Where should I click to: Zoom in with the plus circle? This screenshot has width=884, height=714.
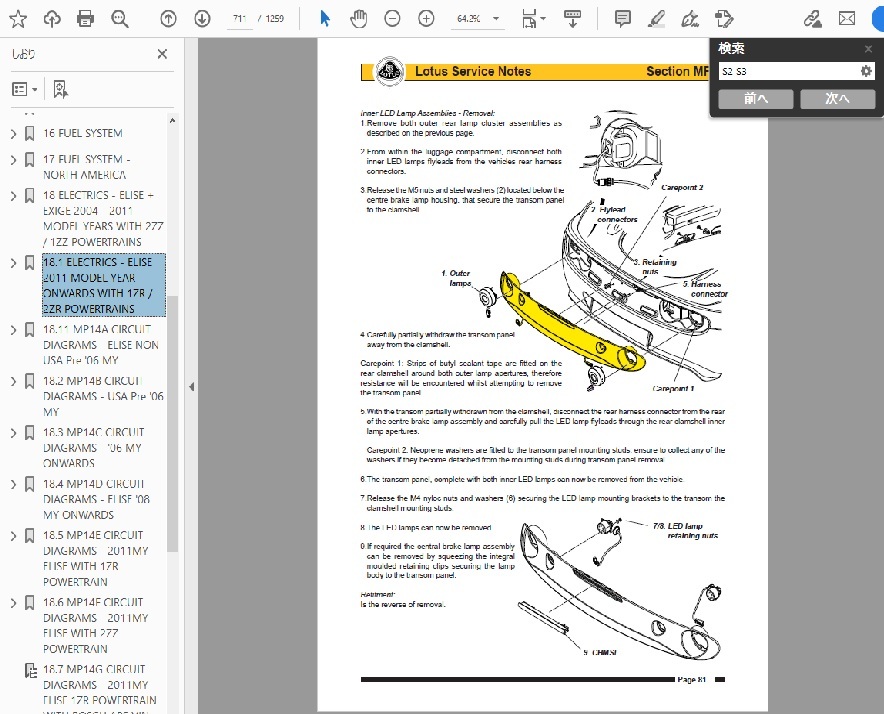click(426, 19)
